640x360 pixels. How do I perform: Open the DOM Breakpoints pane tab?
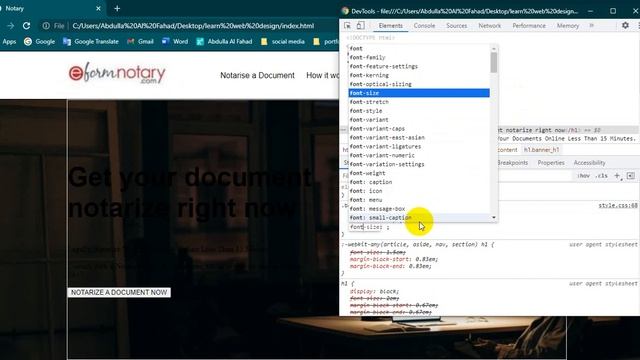[513, 162]
